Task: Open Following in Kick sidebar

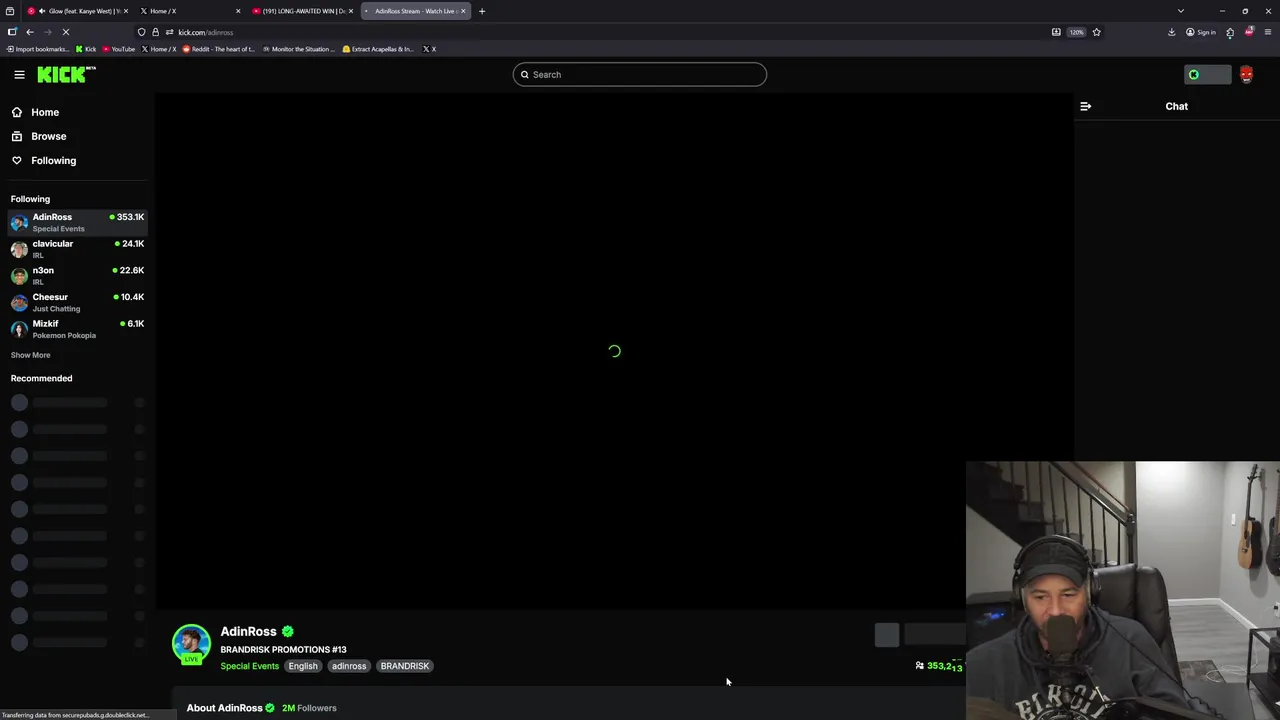Action: click(53, 160)
